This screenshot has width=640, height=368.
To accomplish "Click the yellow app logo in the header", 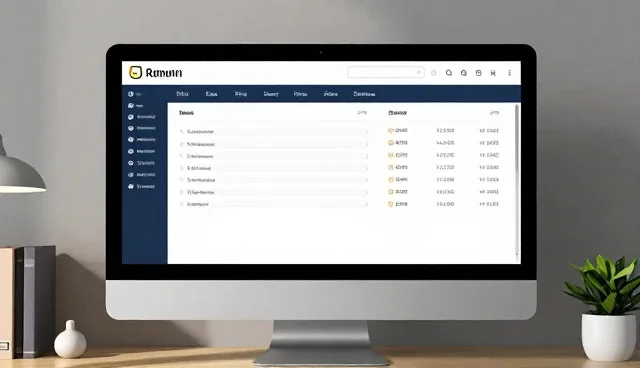I will point(135,73).
